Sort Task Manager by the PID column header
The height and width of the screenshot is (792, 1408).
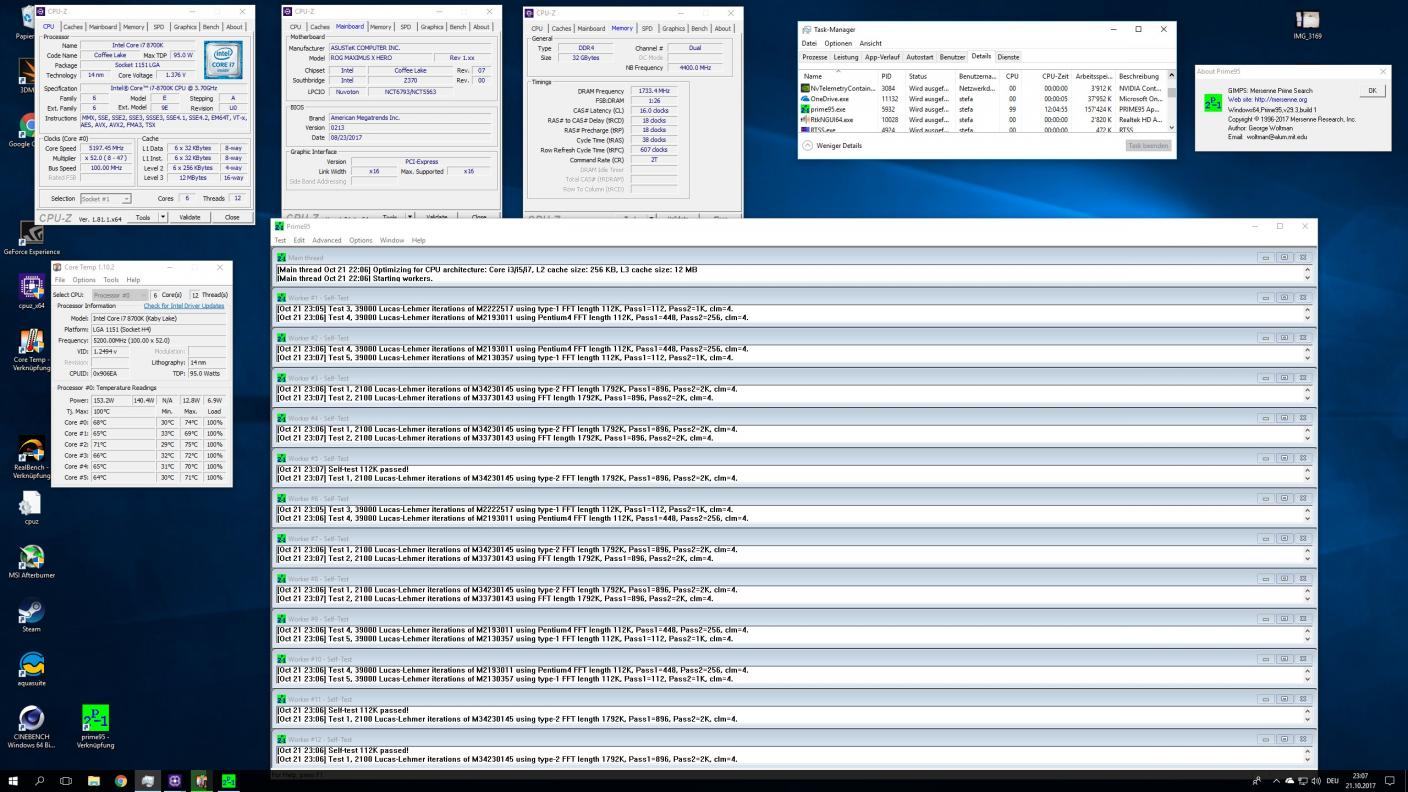click(890, 76)
